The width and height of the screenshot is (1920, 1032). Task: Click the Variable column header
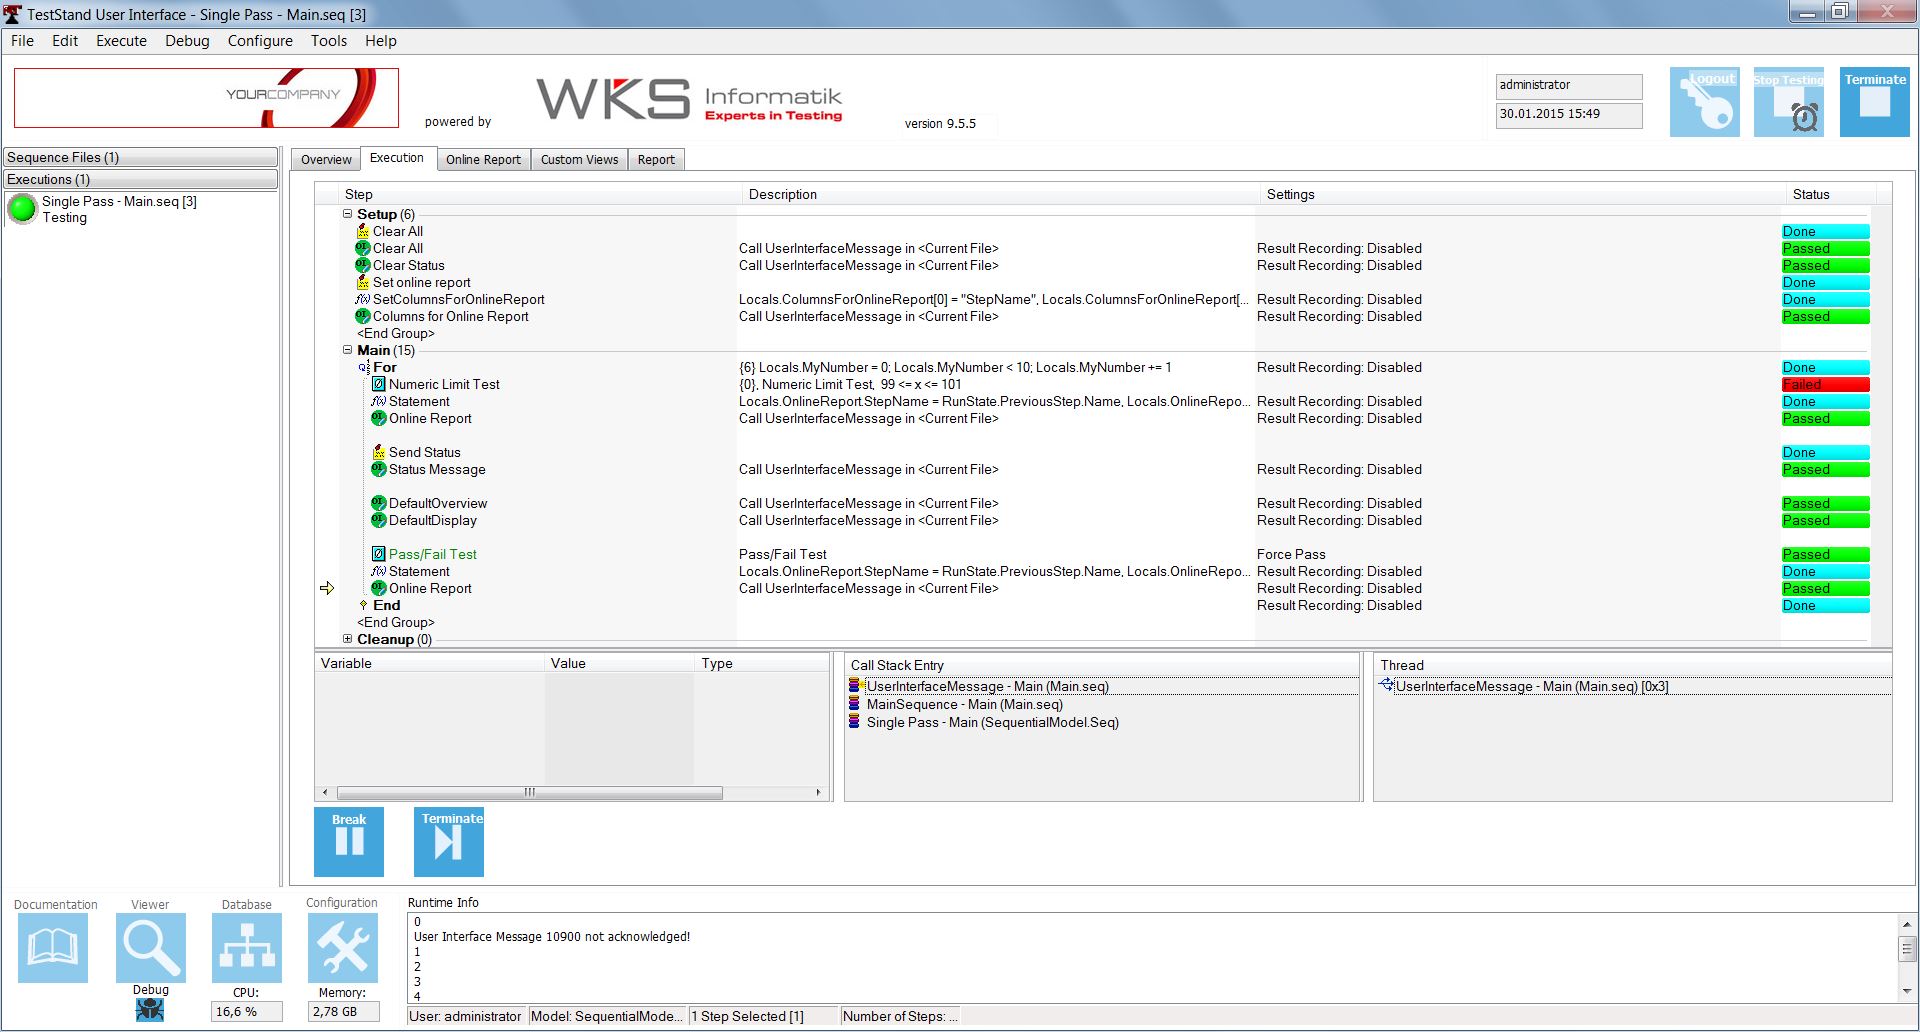(429, 663)
